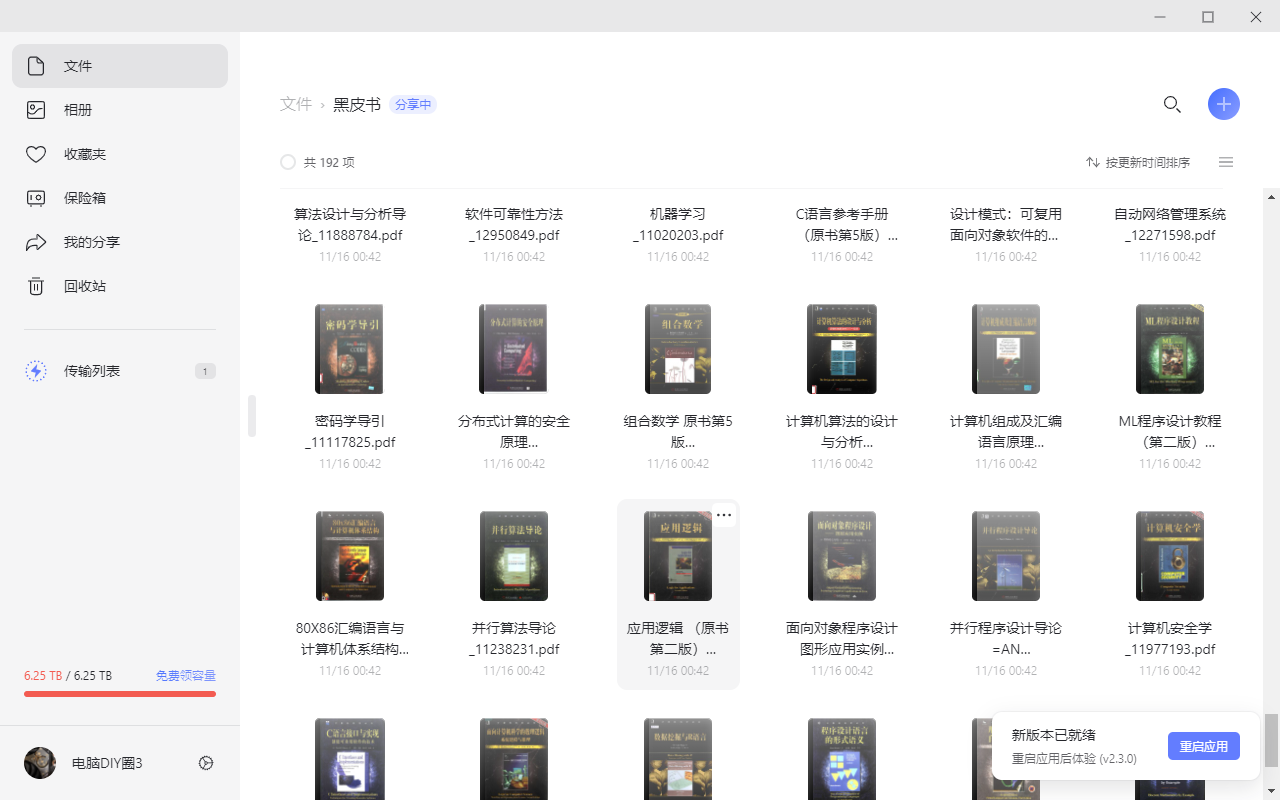Select 计算机组成及汇编语言原理 thumbnail
Image resolution: width=1280 pixels, height=800 pixels.
coord(1006,349)
